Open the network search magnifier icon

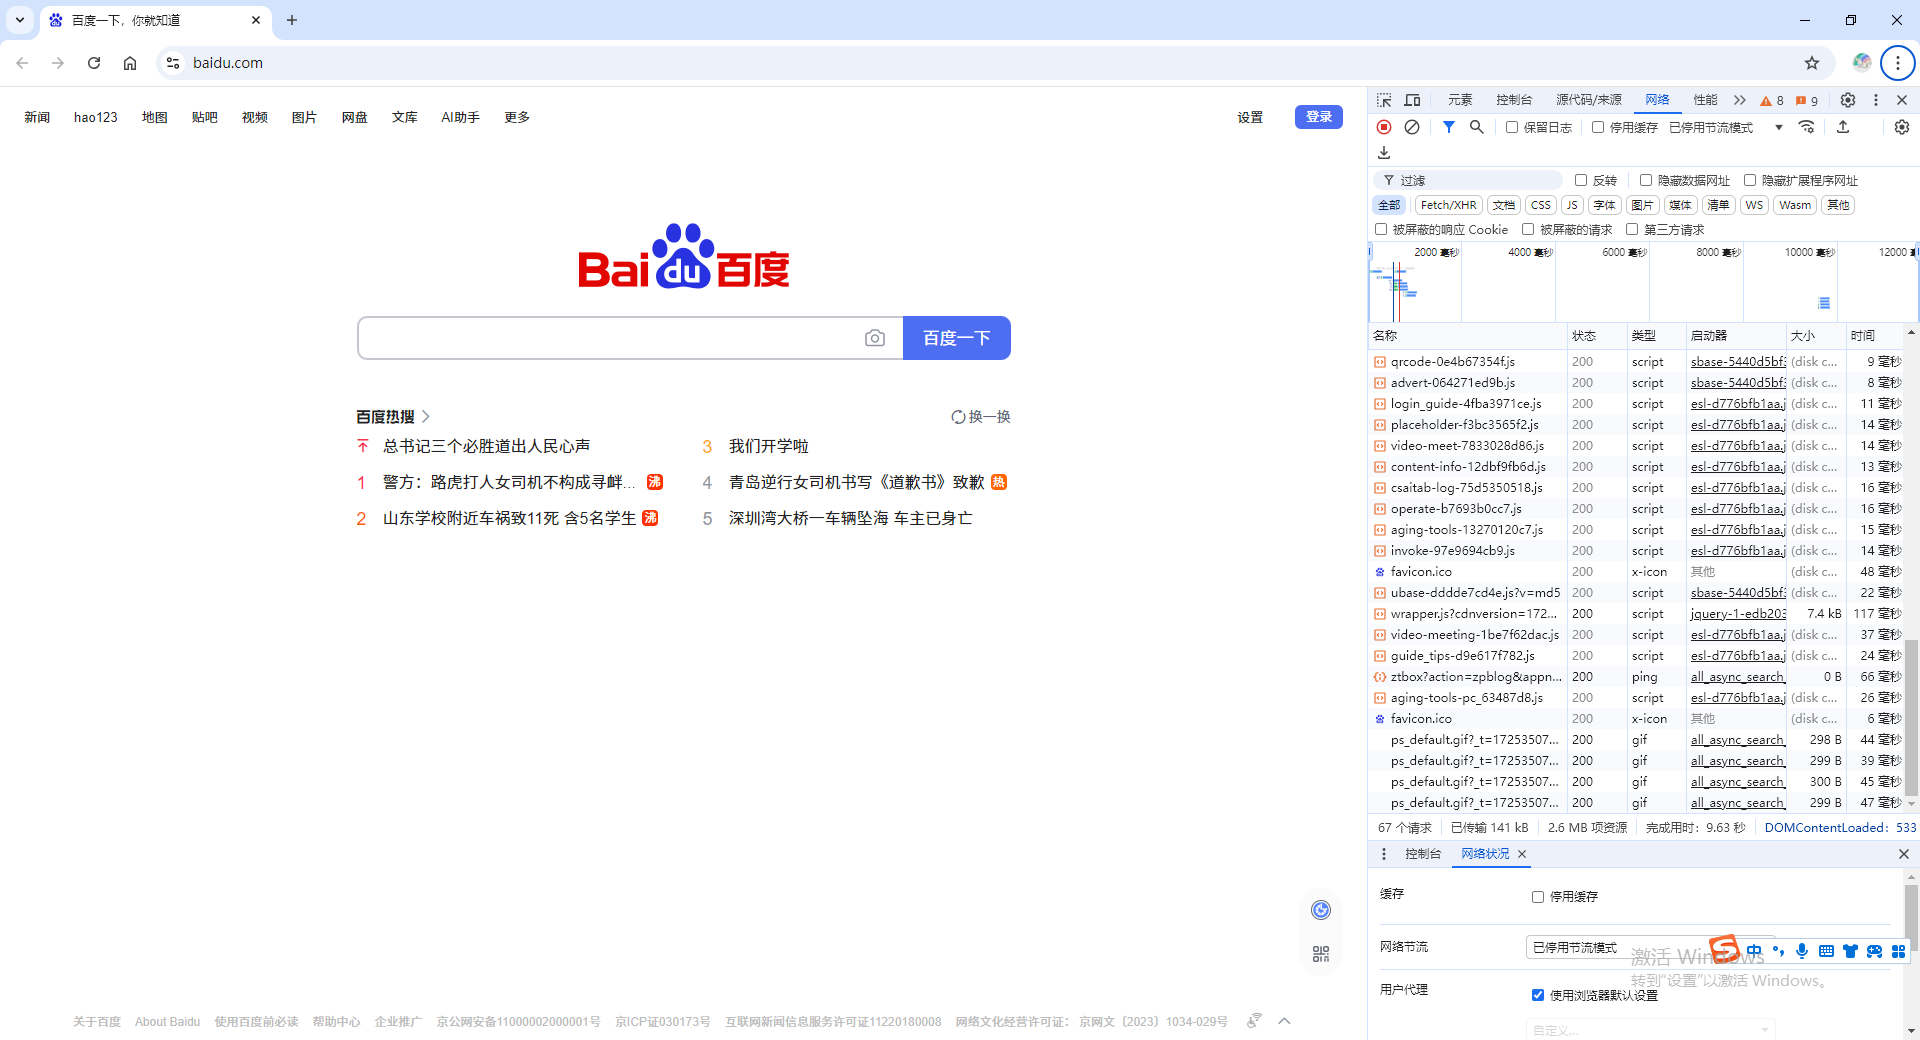[1476, 127]
